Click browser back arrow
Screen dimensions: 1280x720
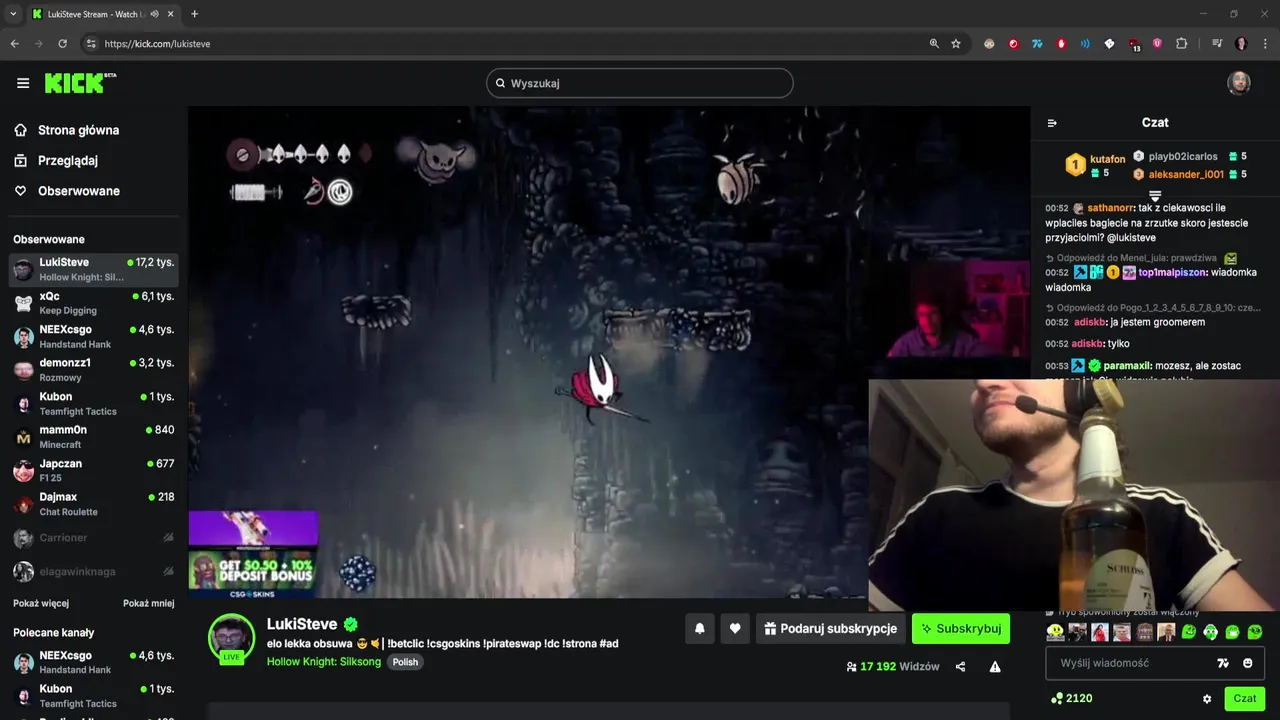(14, 44)
